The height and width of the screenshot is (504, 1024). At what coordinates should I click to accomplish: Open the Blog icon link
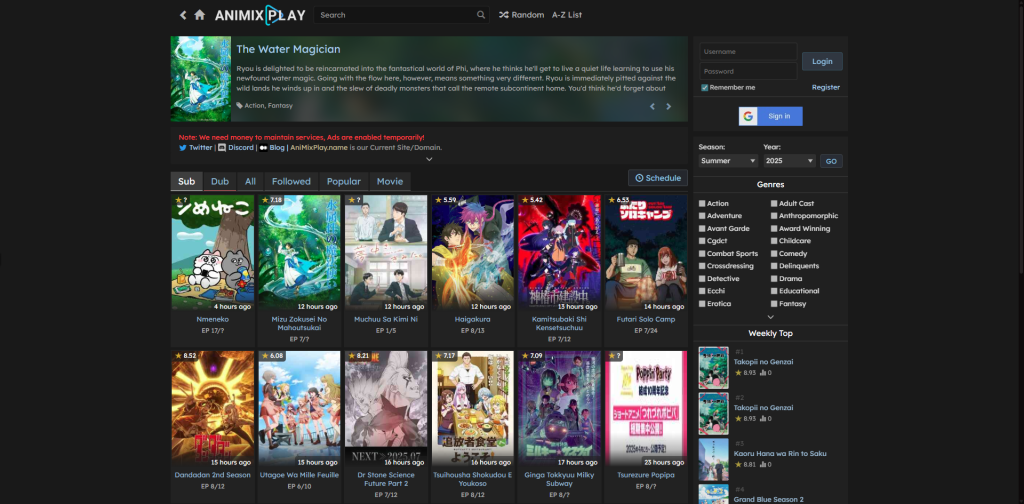(x=263, y=148)
